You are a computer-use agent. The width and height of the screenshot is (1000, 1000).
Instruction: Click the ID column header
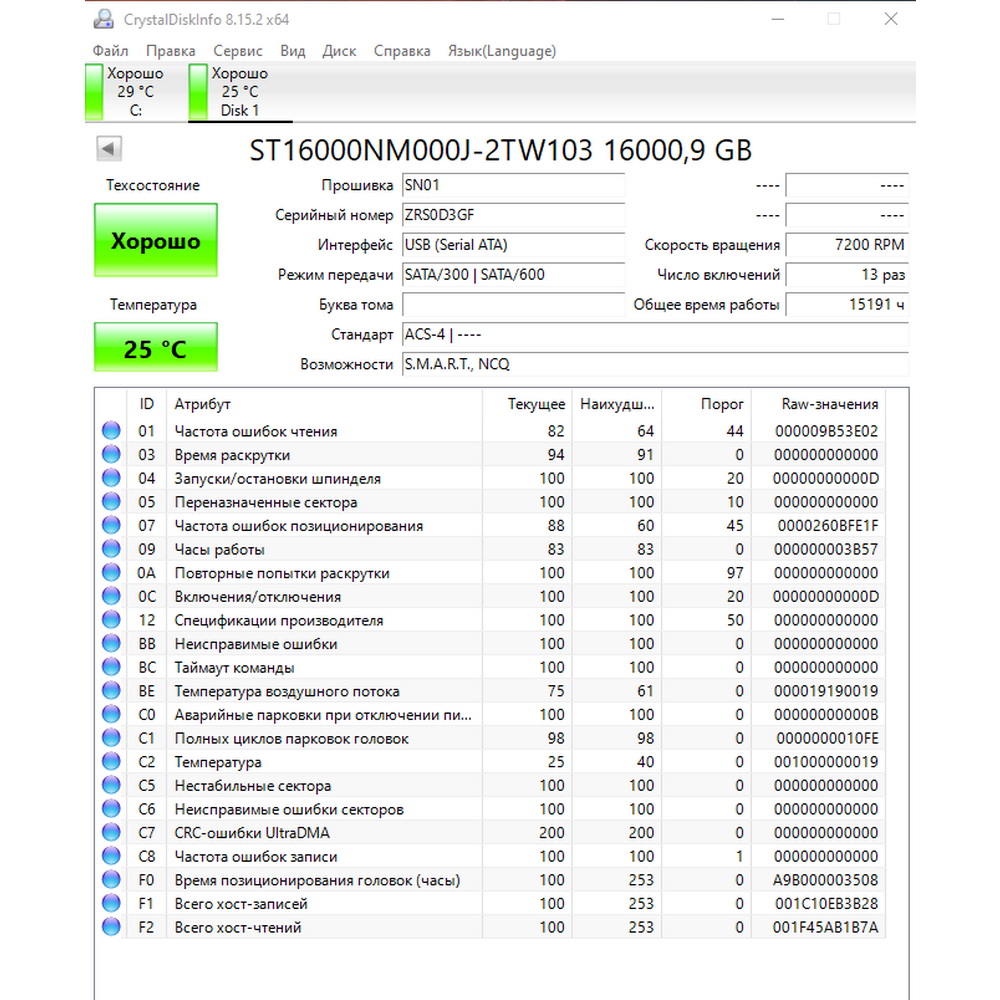147,404
